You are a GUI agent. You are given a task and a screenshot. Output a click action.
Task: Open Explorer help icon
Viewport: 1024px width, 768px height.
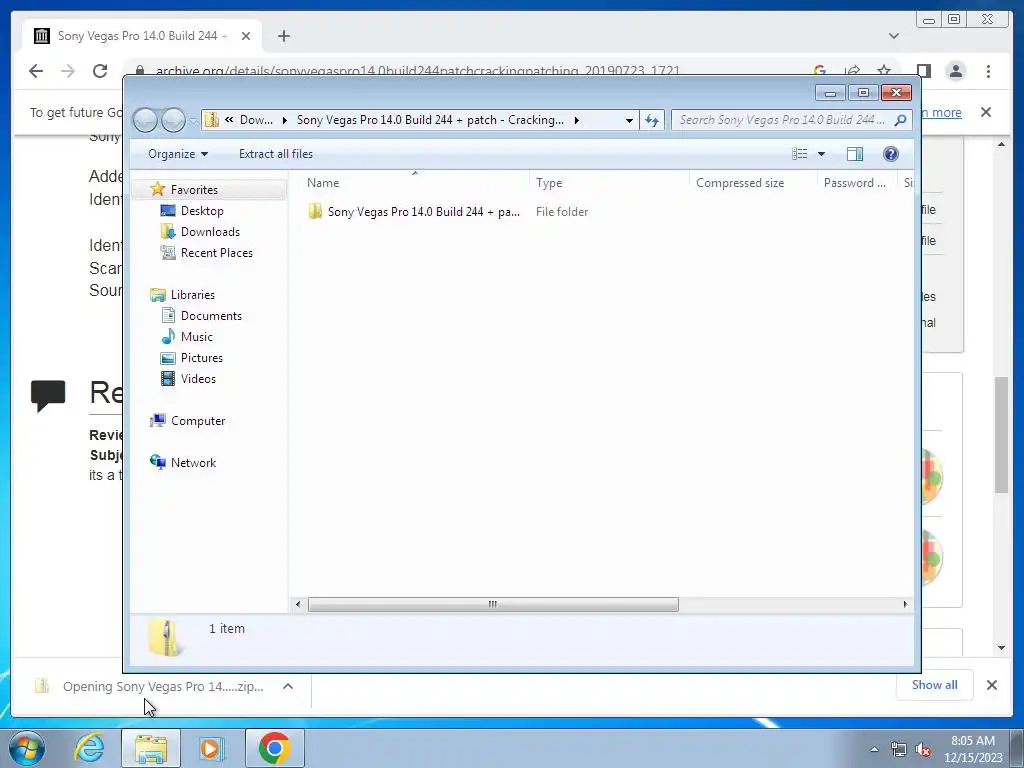(890, 154)
